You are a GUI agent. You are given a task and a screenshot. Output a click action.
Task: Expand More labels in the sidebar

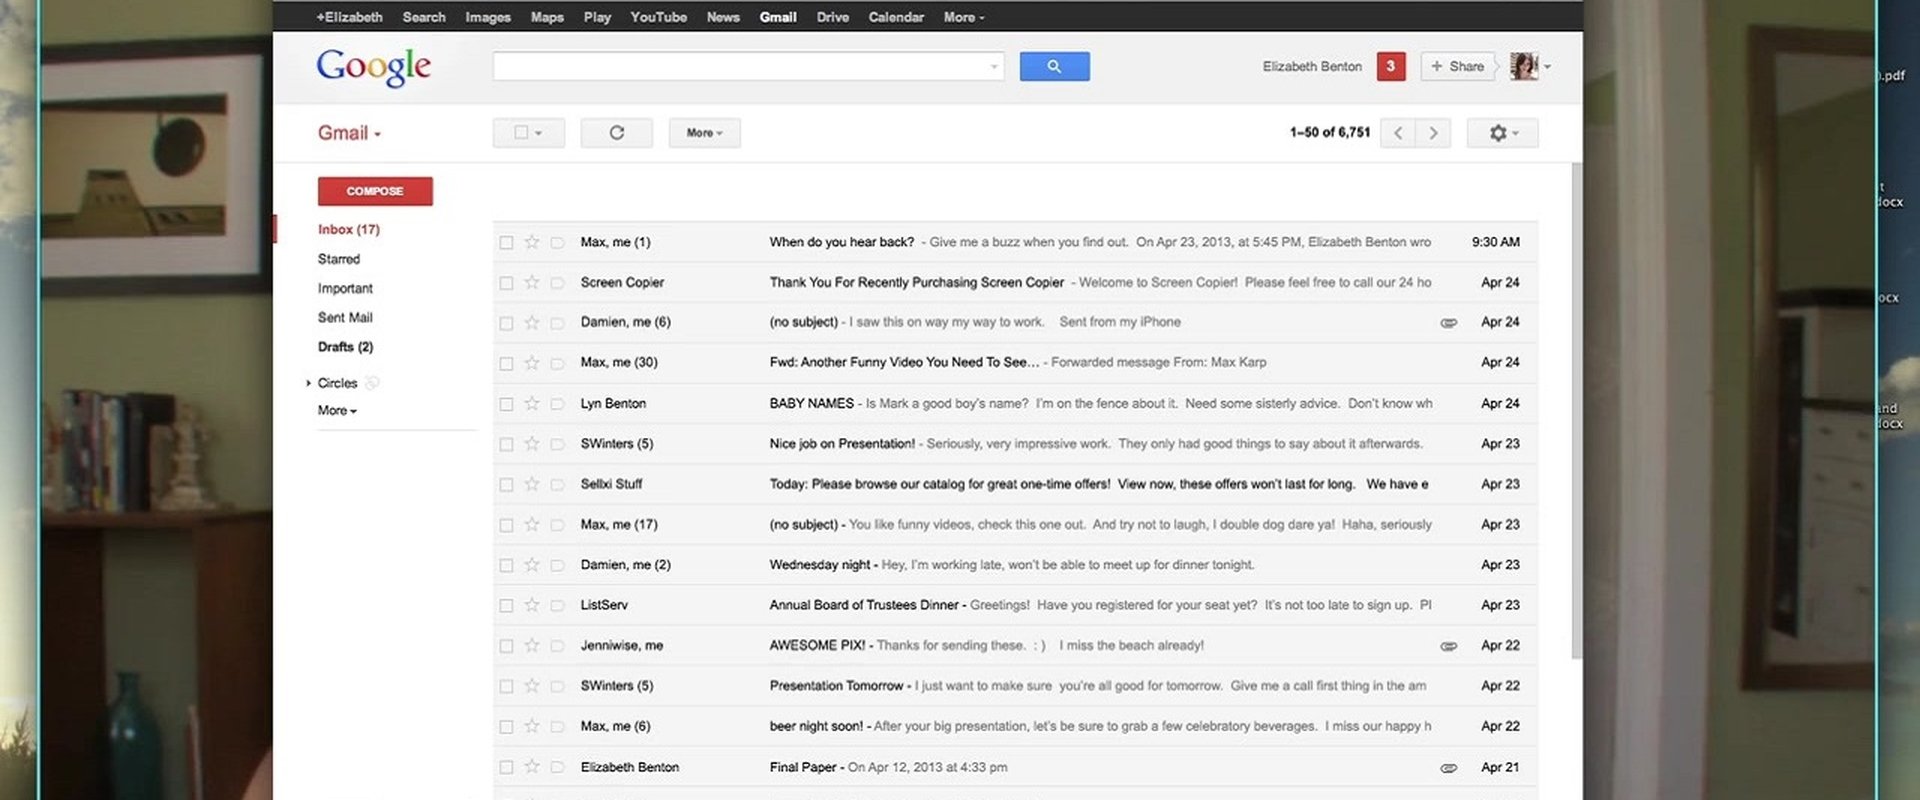click(337, 411)
